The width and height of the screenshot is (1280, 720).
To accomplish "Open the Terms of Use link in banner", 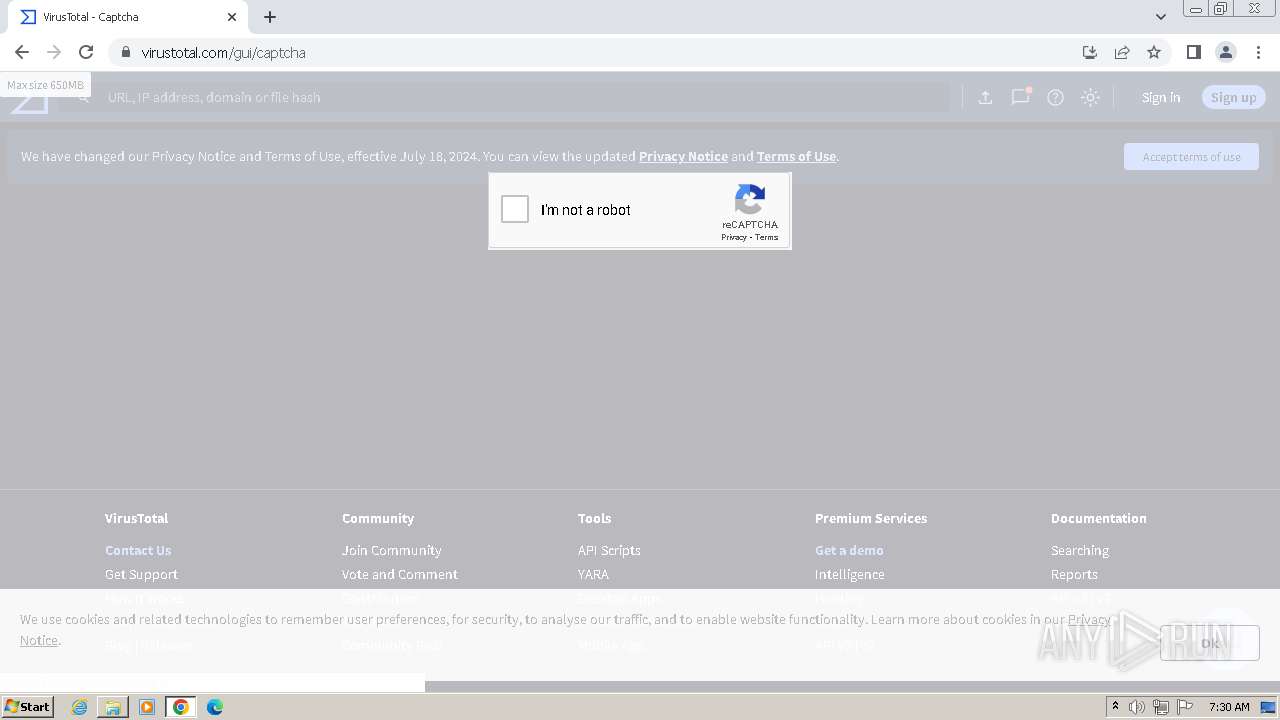I will [x=796, y=156].
